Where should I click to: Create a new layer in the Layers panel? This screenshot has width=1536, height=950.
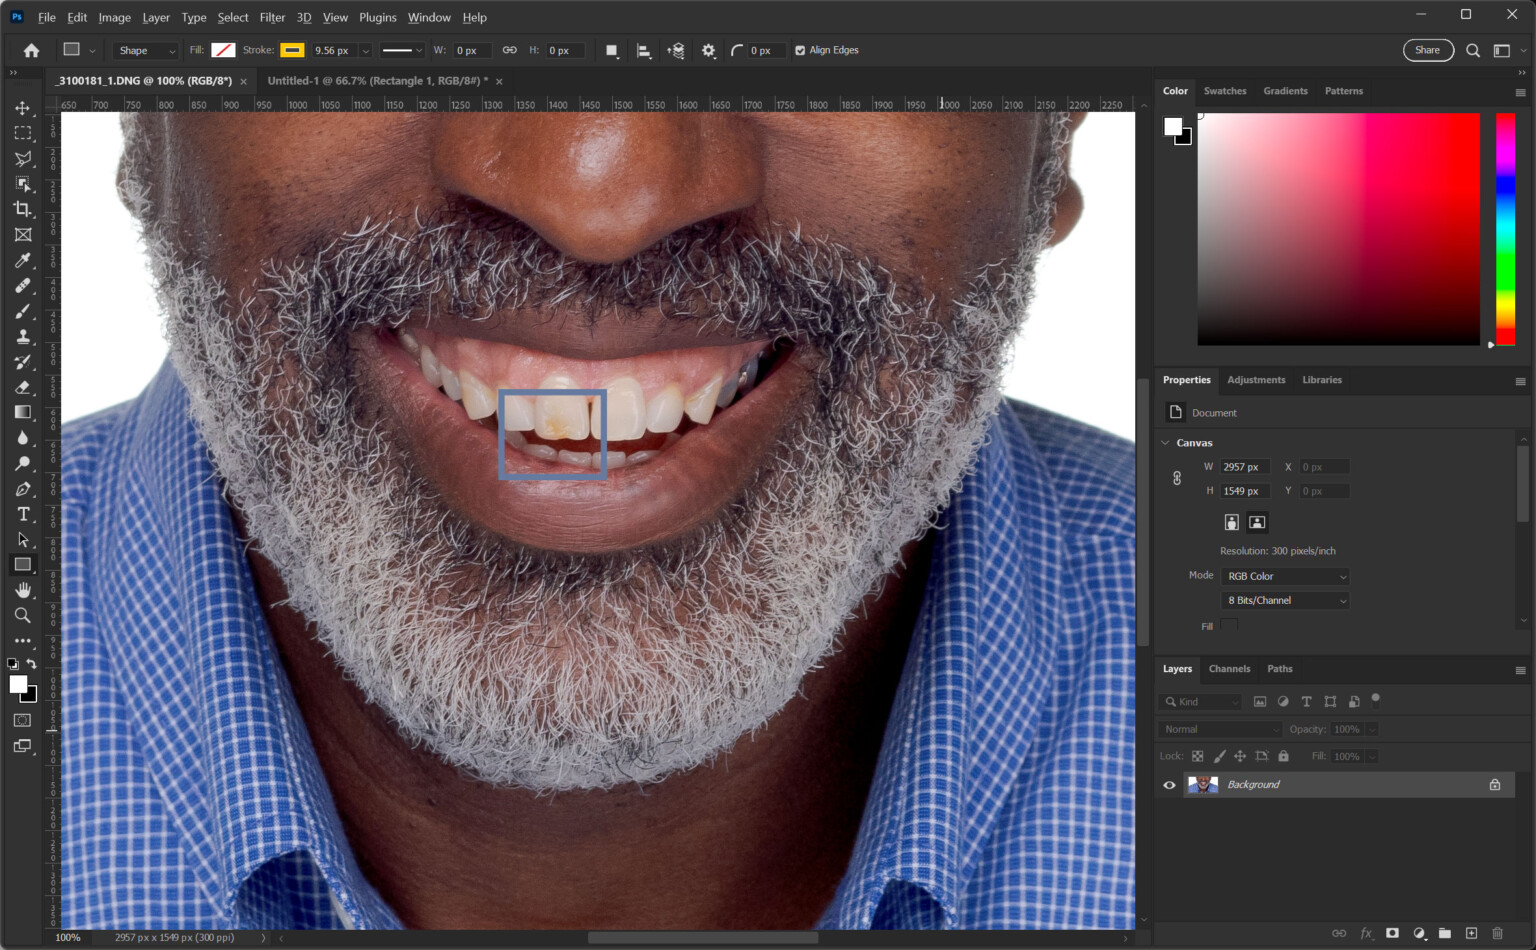[1471, 934]
